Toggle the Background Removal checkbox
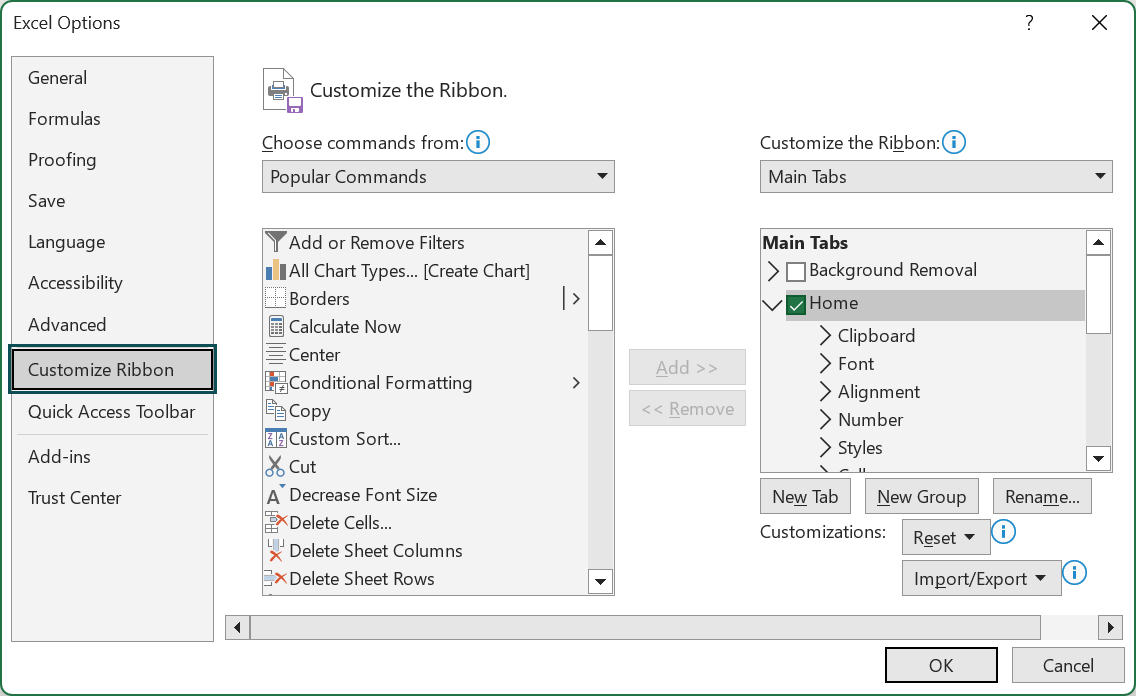Image resolution: width=1136 pixels, height=696 pixels. pos(796,272)
